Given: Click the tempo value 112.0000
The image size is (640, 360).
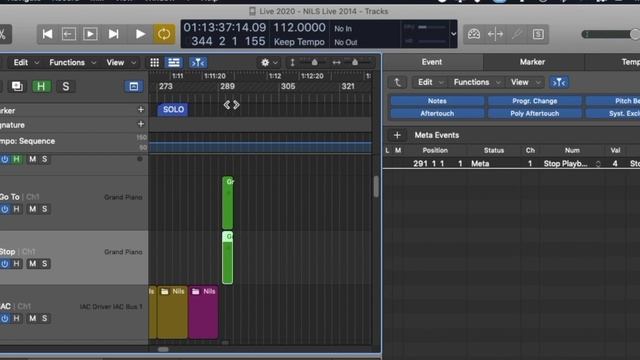Looking at the screenshot, I should point(299,28).
